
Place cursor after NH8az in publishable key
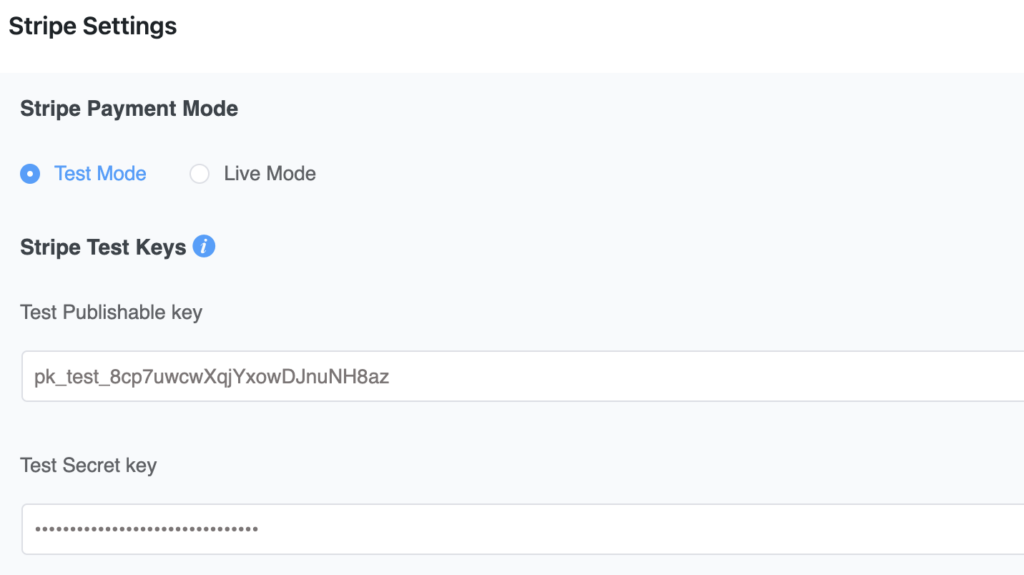pyautogui.click(x=391, y=377)
